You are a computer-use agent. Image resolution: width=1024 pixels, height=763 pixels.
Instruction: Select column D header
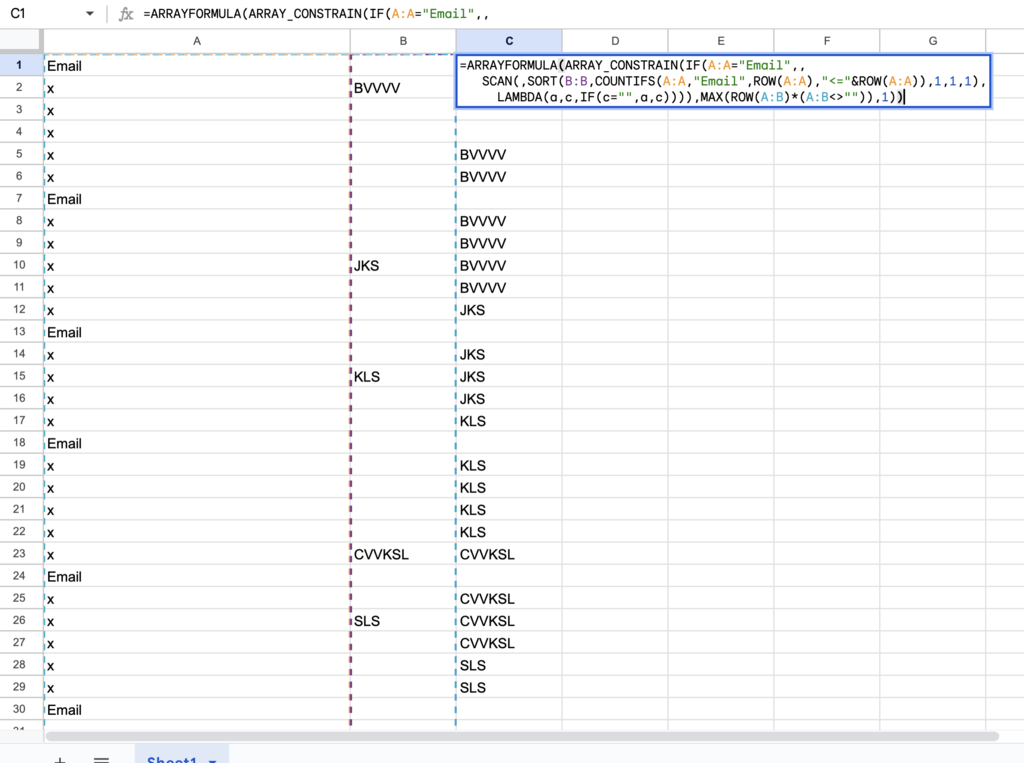615,41
